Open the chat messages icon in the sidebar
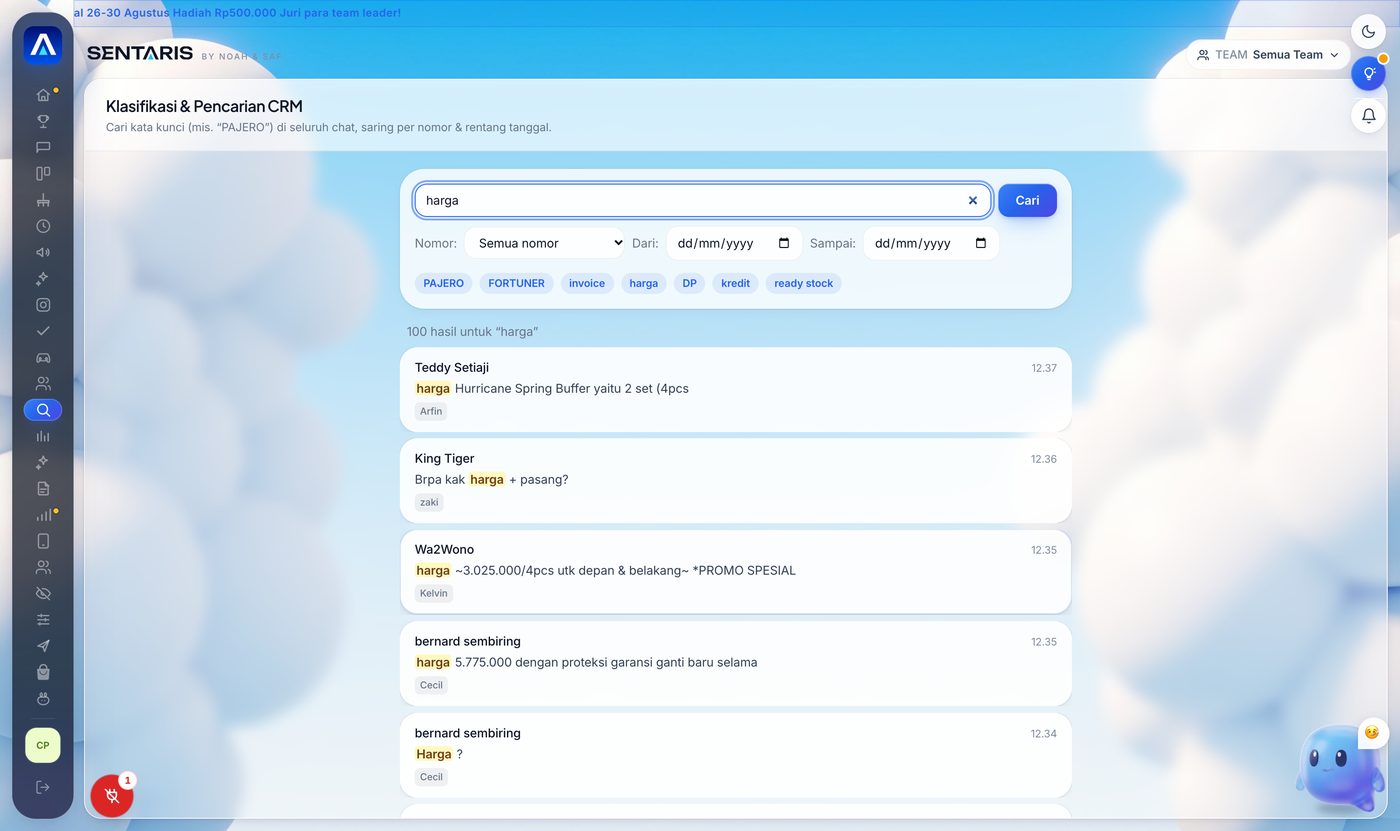Image resolution: width=1400 pixels, height=831 pixels. pyautogui.click(x=43, y=147)
